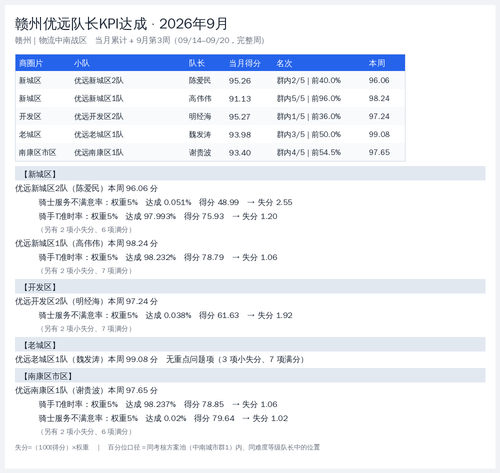Screen dimensions: 500x473
Task: Click the 名次 column header
Action: 284,63
